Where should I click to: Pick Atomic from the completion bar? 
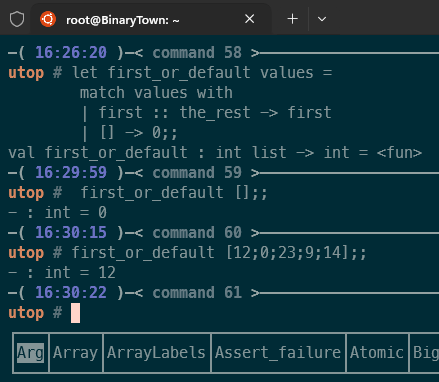click(377, 353)
